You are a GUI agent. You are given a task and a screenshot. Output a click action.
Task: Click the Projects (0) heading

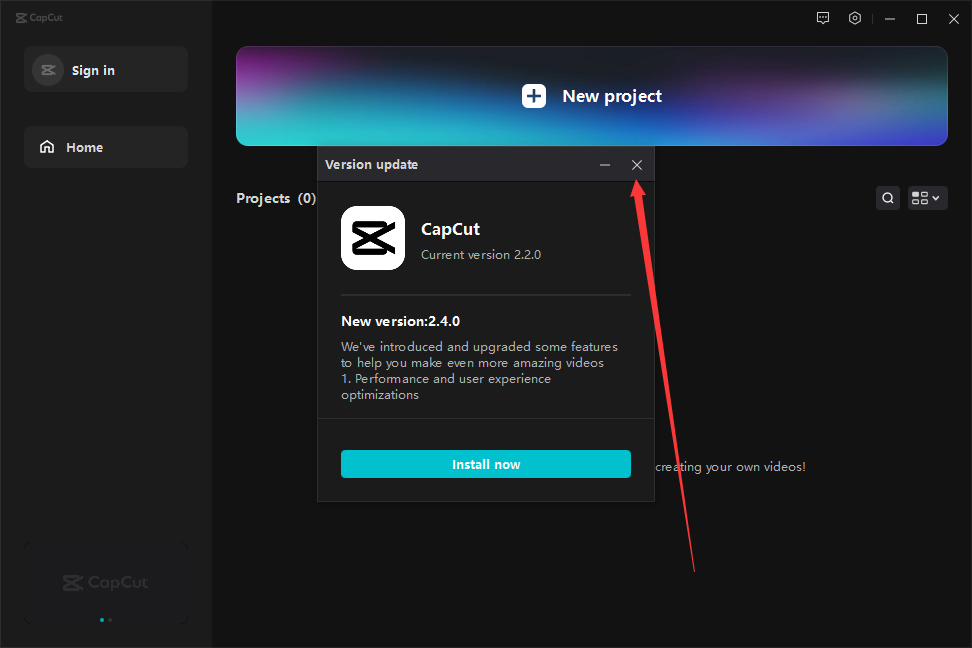276,198
